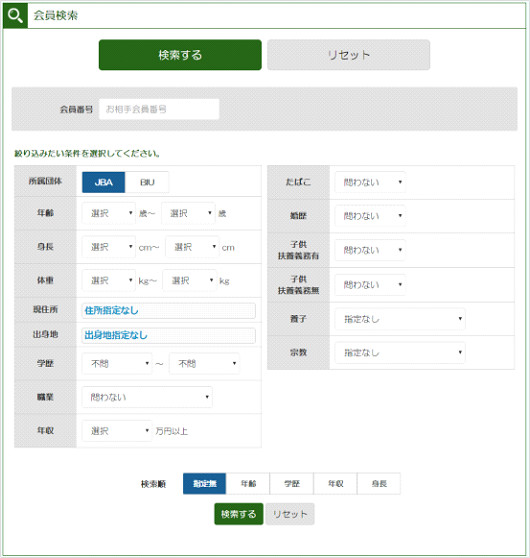This screenshot has height=558, width=530.
Task: Open the 年収 income dropdown
Action: (x=117, y=431)
